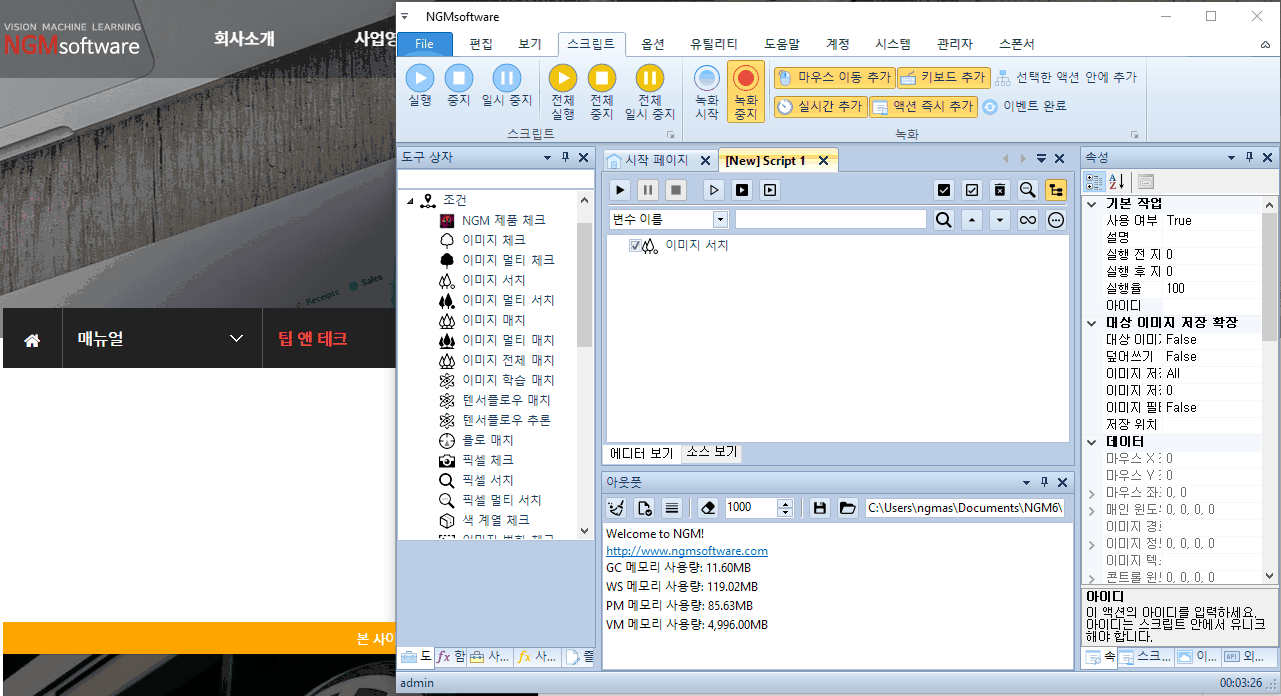The image size is (1281, 696).
Task: Click the 키보드 추가 button
Action: (x=943, y=77)
